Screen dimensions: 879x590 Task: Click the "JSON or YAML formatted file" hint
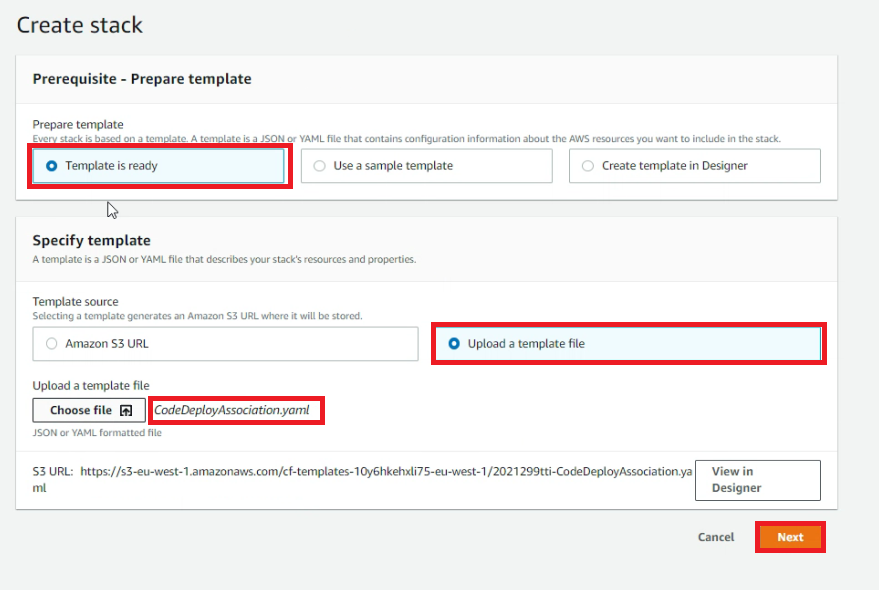click(97, 433)
